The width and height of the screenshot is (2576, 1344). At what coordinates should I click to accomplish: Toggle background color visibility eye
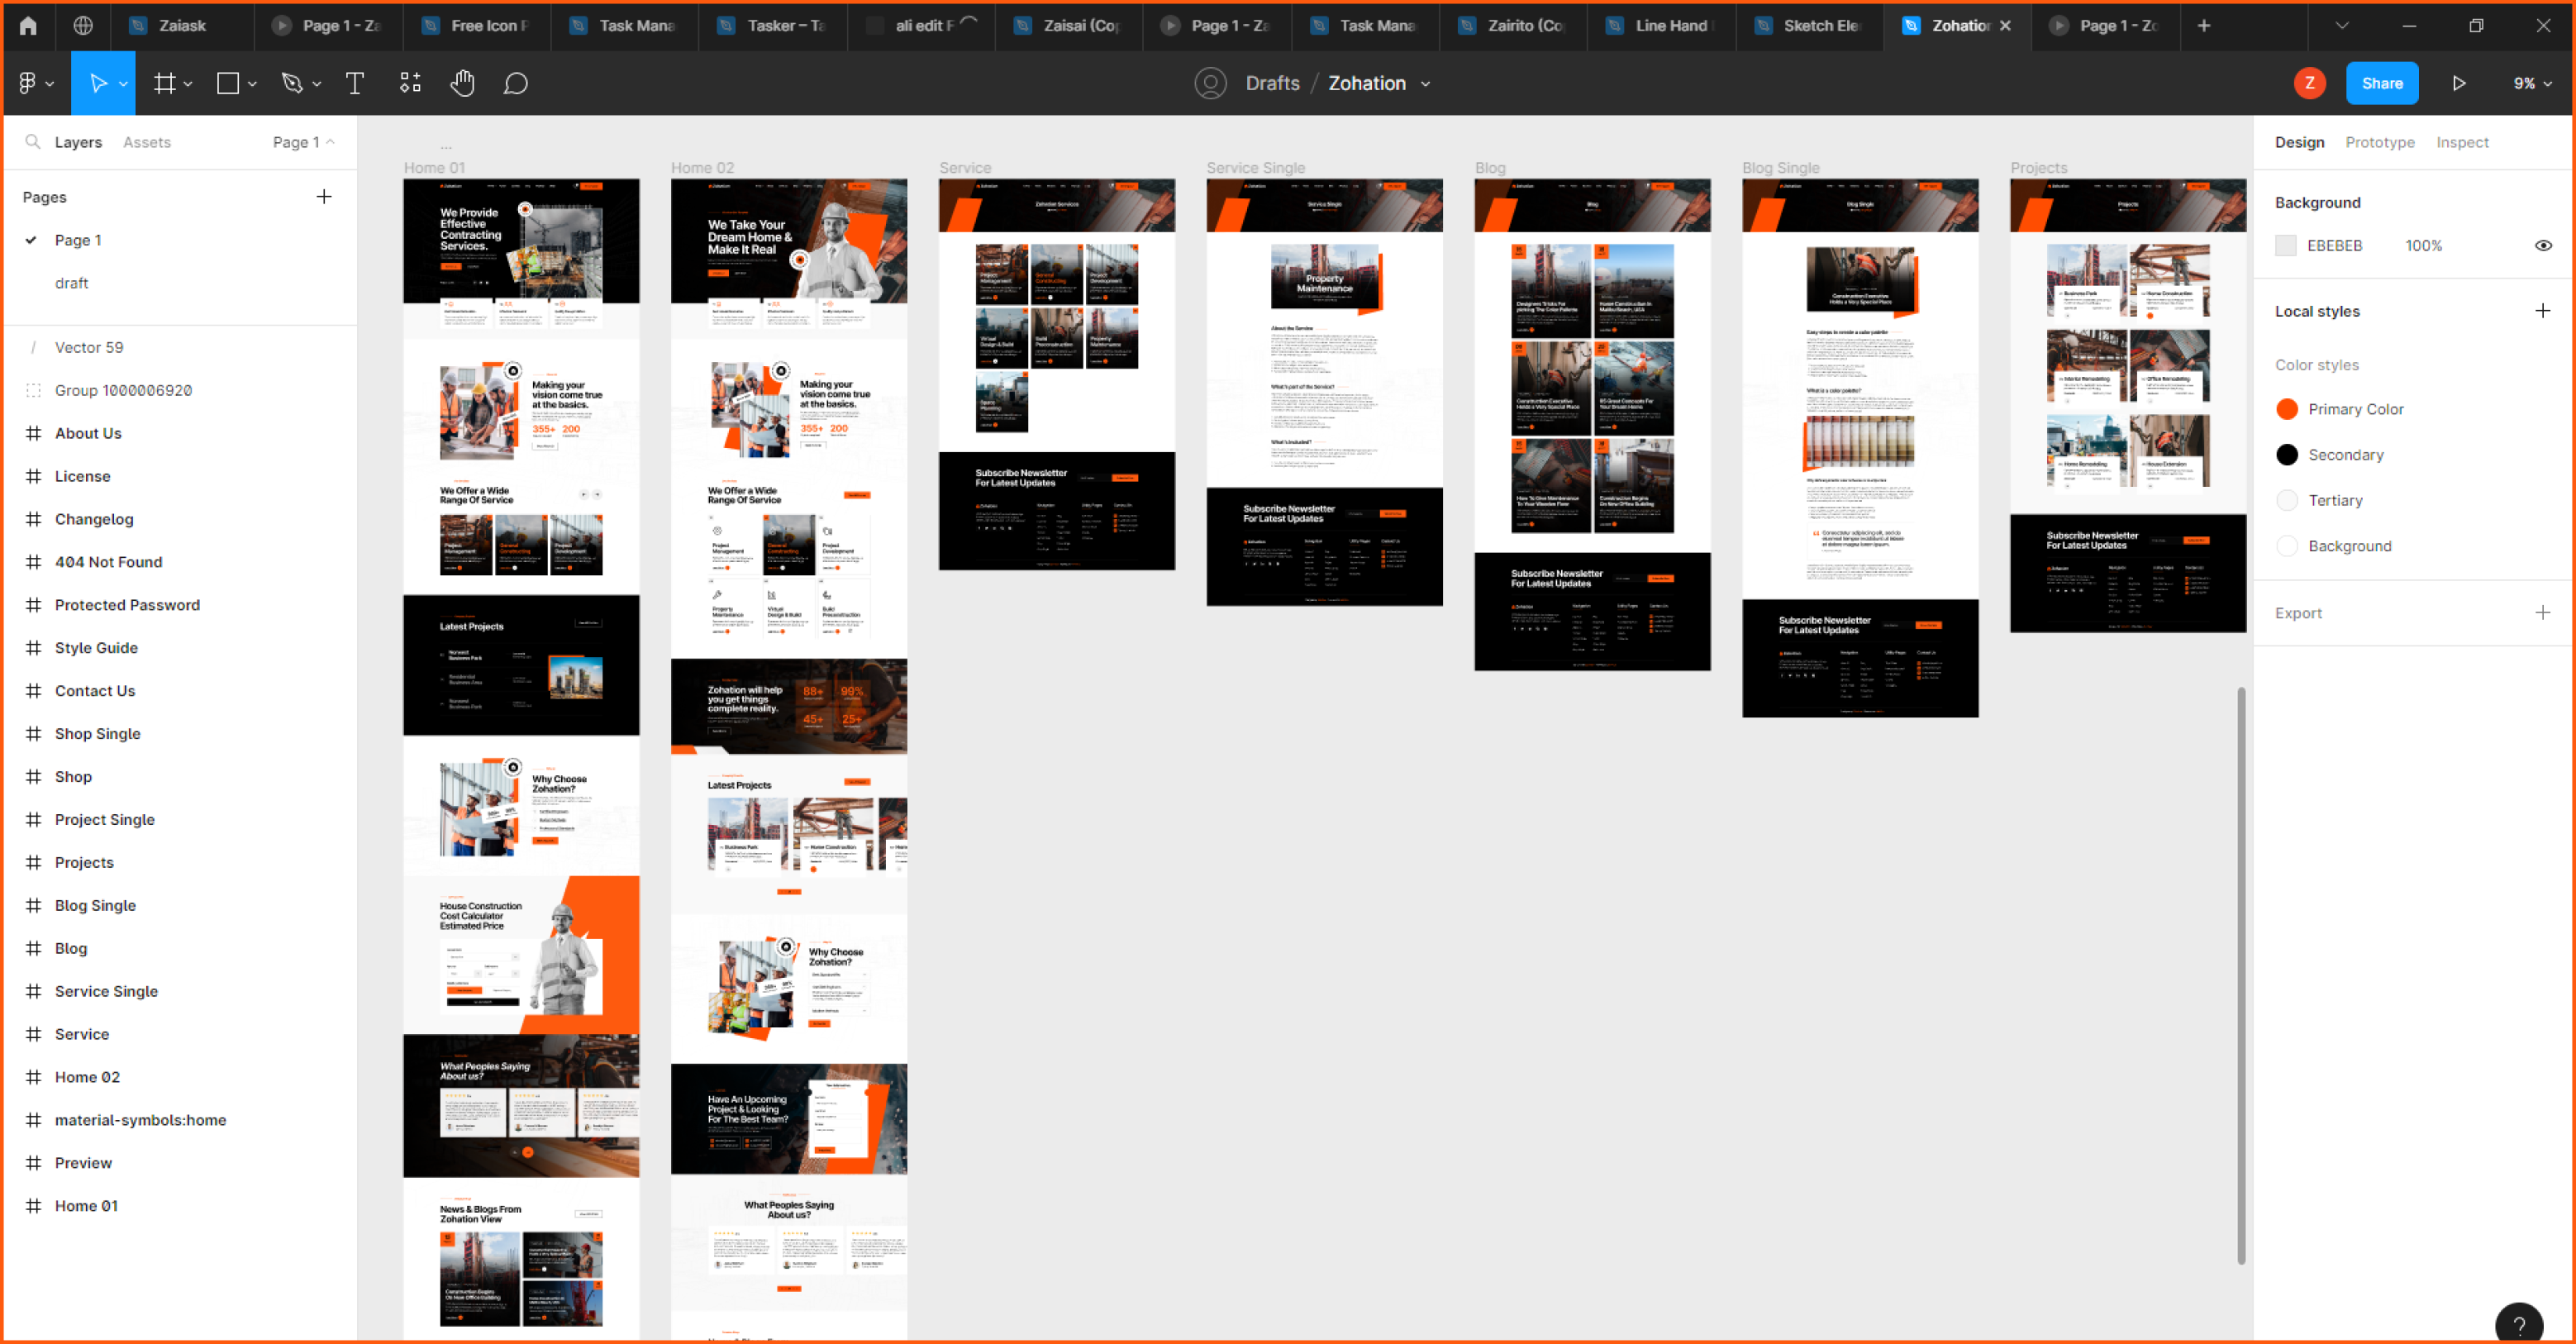(x=2543, y=246)
